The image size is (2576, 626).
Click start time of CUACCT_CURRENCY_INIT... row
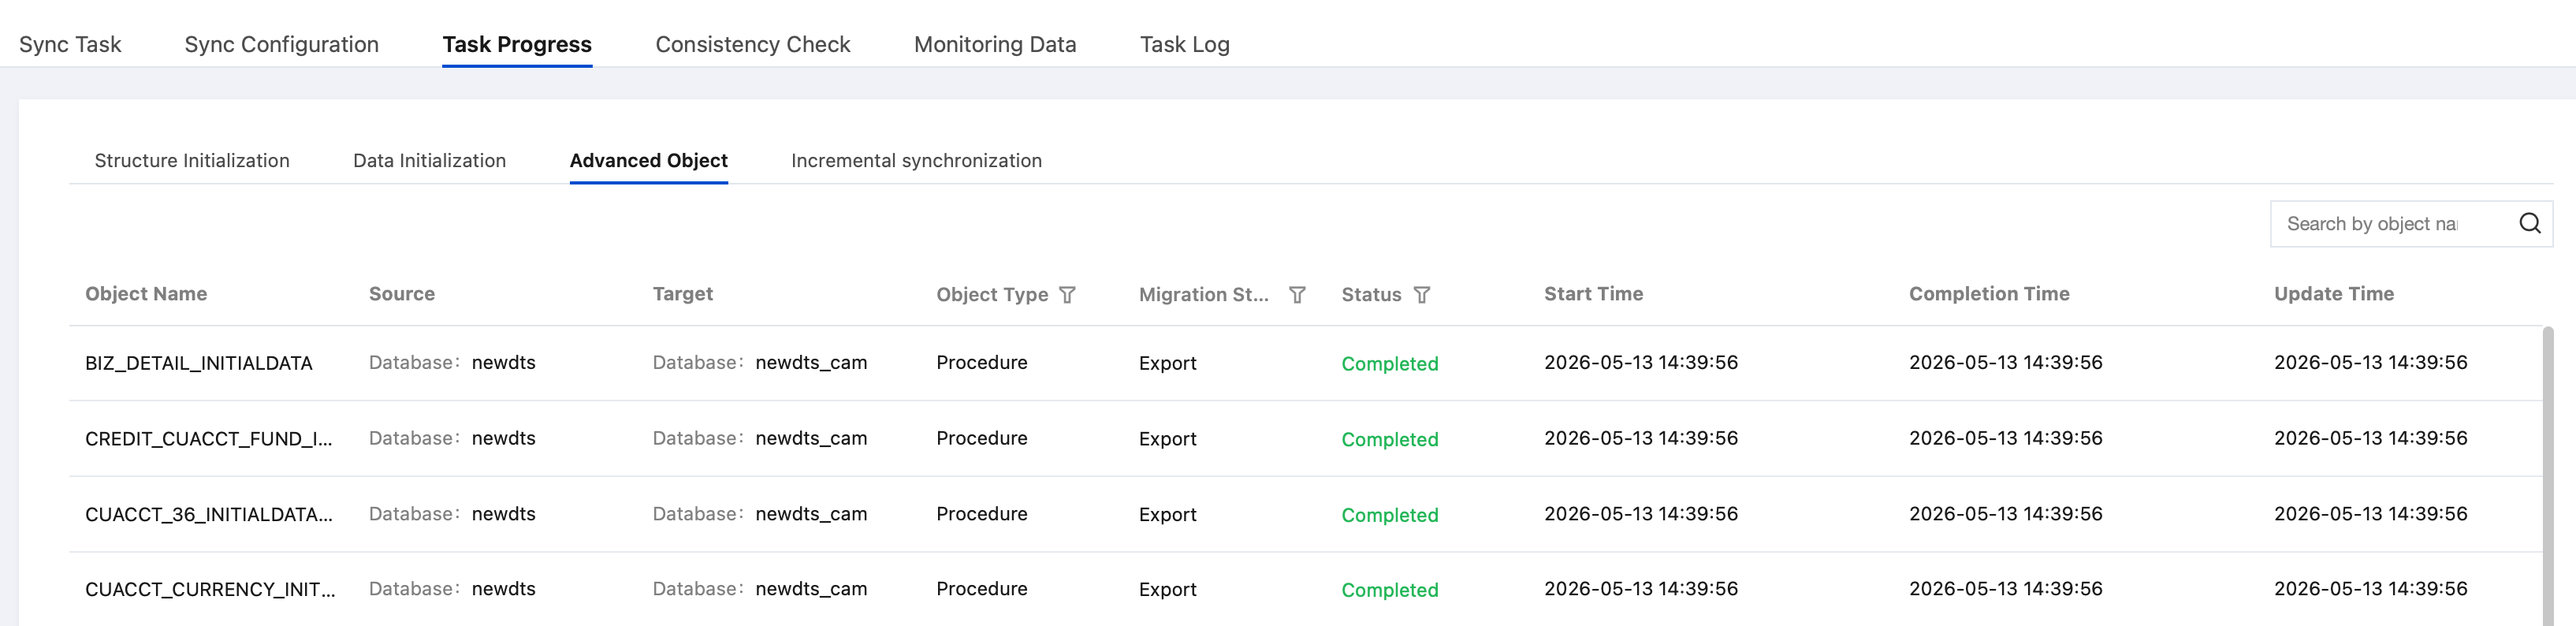point(1641,589)
